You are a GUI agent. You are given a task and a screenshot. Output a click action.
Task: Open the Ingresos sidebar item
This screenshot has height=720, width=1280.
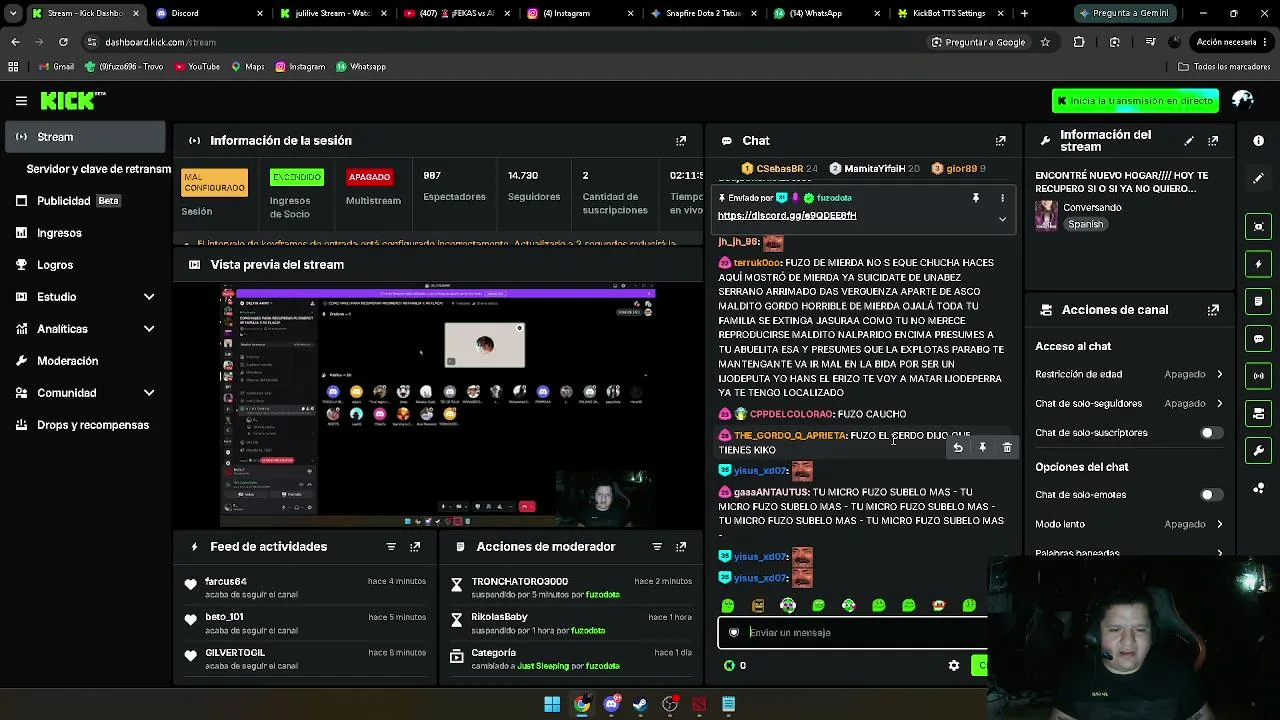86,233
